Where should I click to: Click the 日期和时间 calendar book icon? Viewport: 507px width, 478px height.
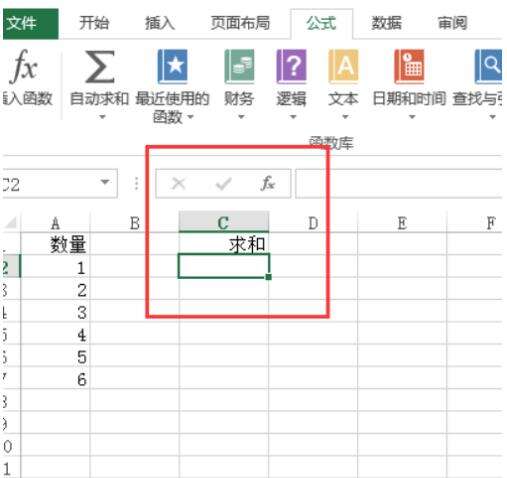[409, 67]
